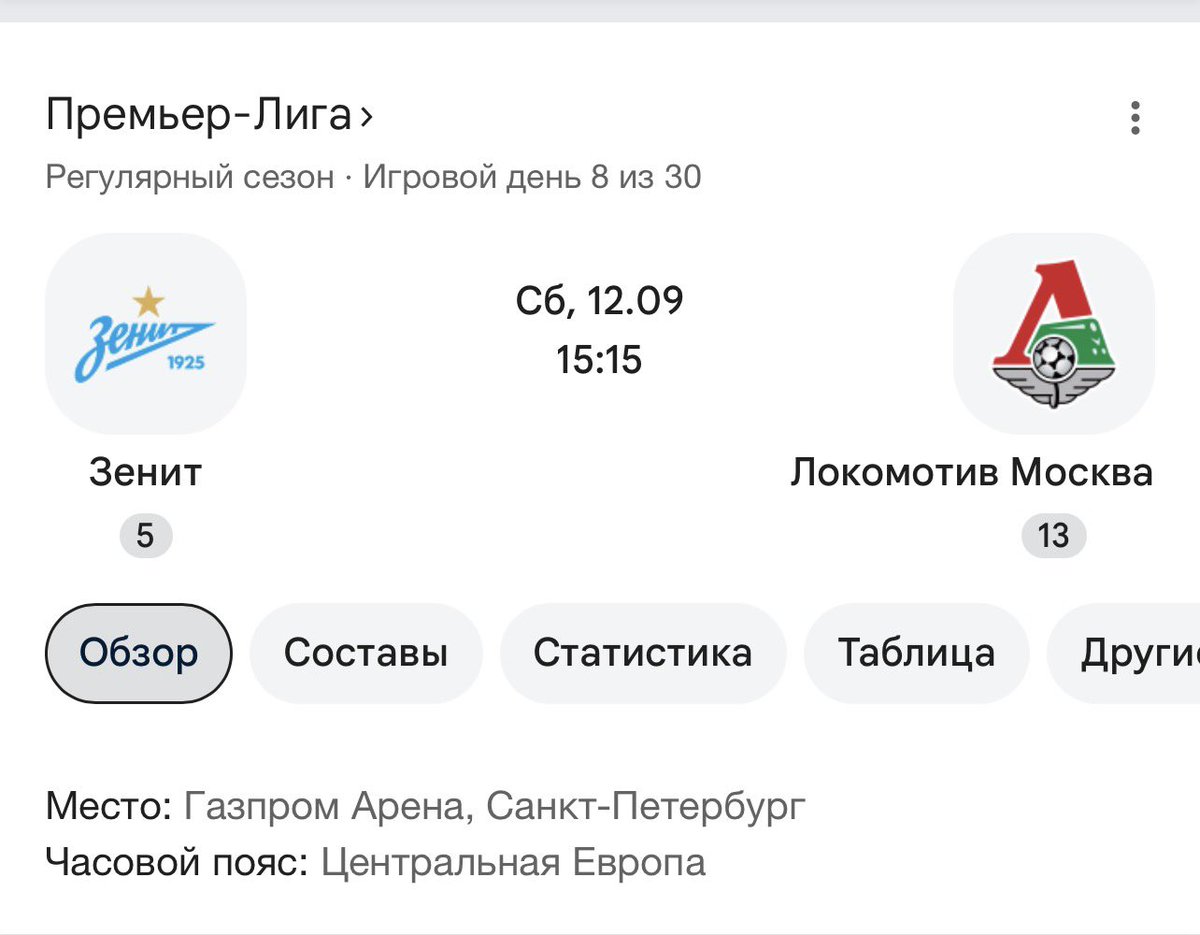Select the partially visible Другие tab
Image resolution: width=1200 pixels, height=935 pixels.
1124,653
